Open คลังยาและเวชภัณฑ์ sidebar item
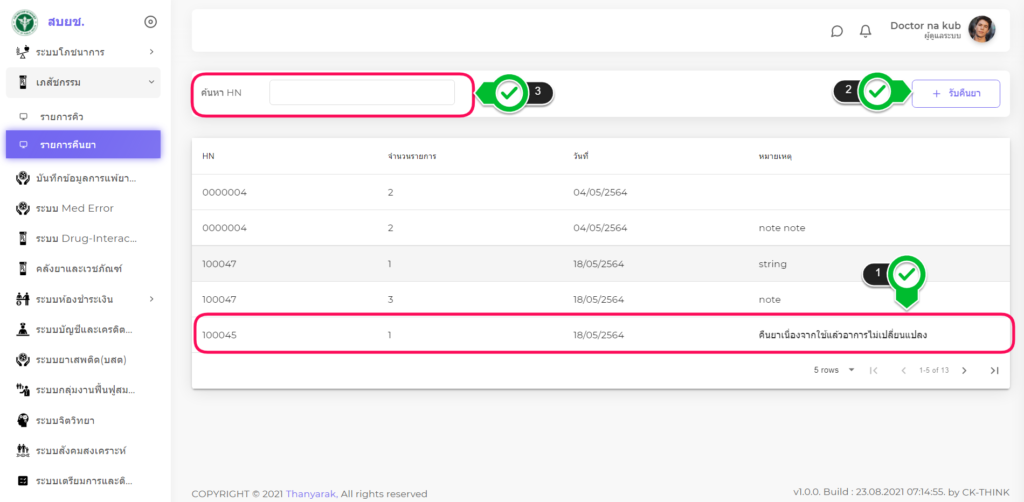Screen dimensions: 1024x502 78,268
